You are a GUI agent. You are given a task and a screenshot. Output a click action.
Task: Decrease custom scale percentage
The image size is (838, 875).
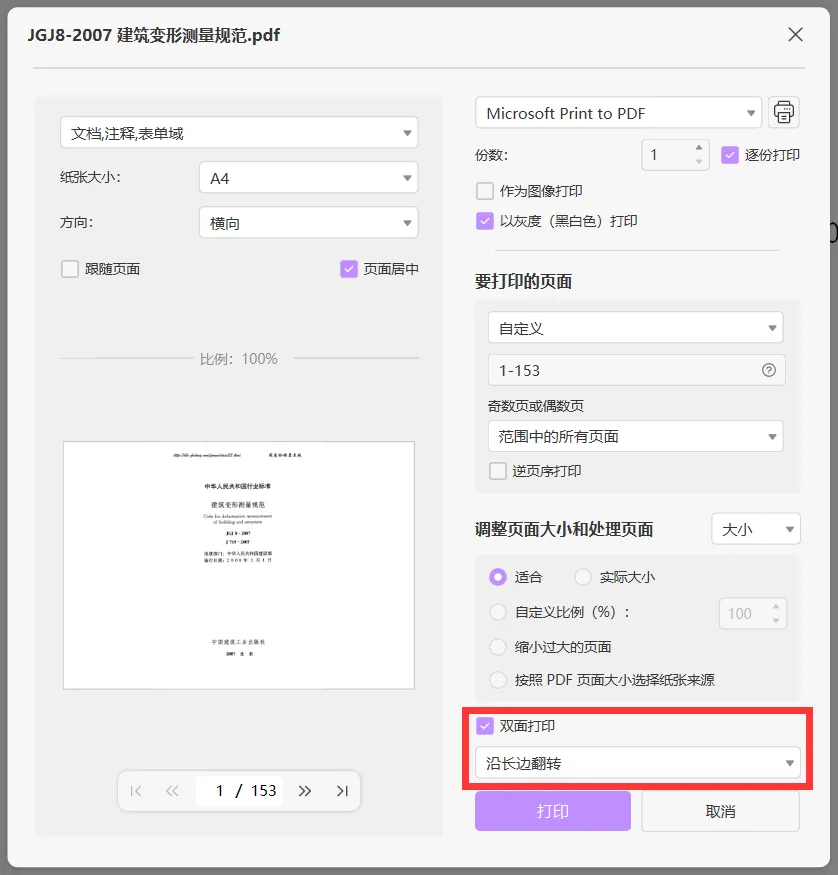[776, 621]
